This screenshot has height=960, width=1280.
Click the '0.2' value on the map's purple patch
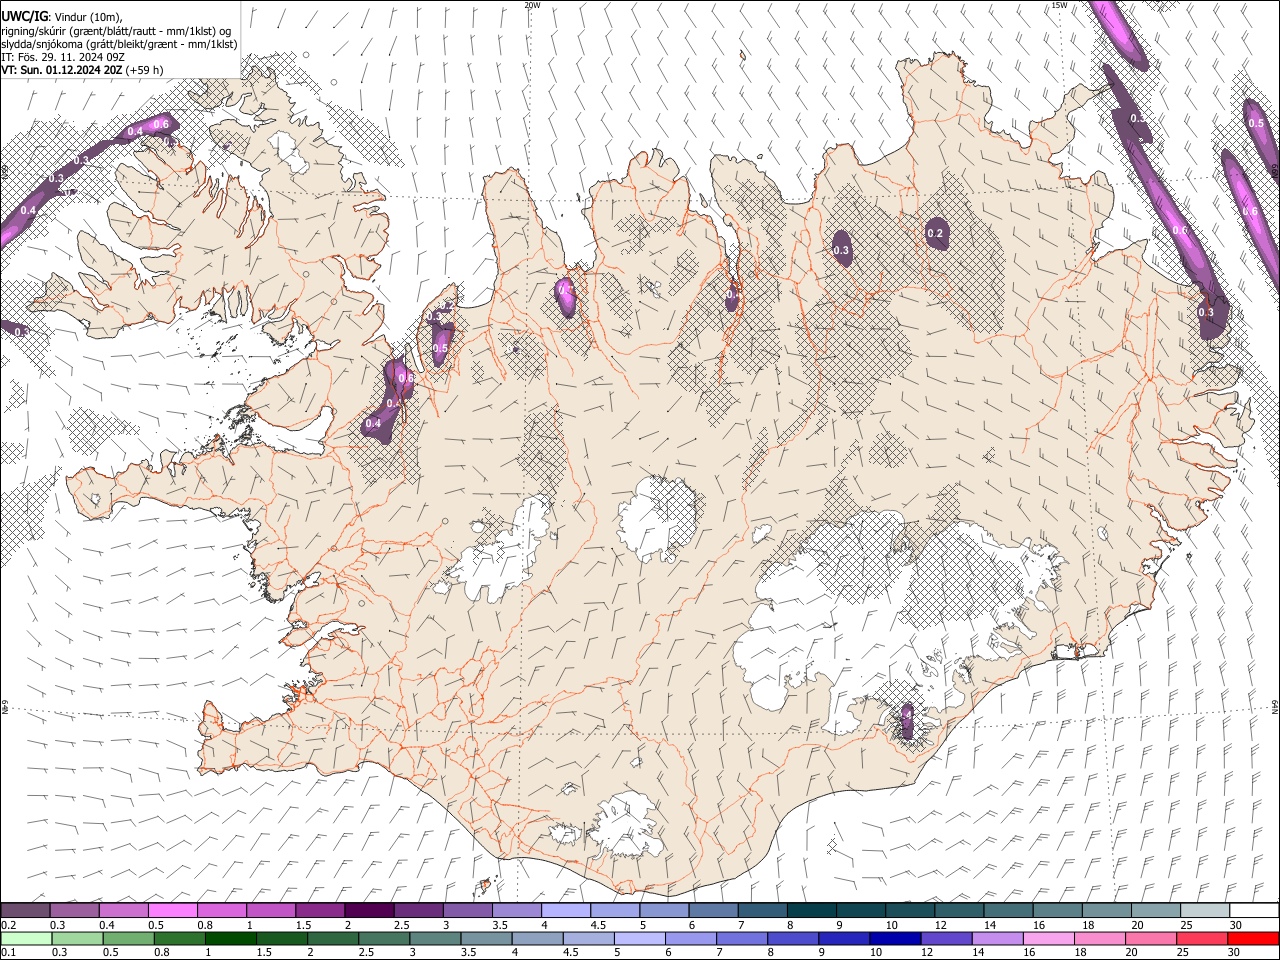(x=935, y=234)
